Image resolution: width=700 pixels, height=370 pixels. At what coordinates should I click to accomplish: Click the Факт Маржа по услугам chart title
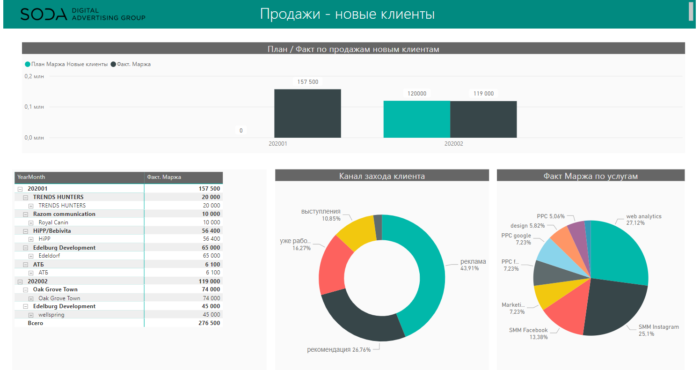[x=590, y=176]
